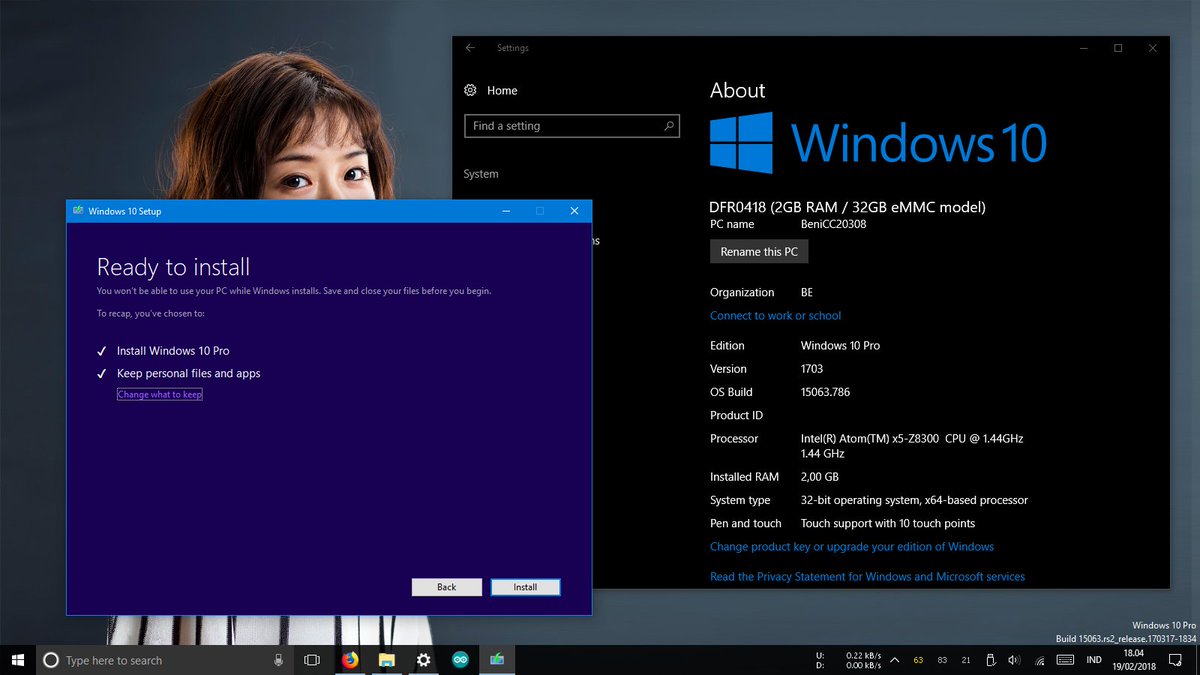This screenshot has width=1200, height=675.
Task: Click the Home gear icon in Settings
Action: [471, 91]
